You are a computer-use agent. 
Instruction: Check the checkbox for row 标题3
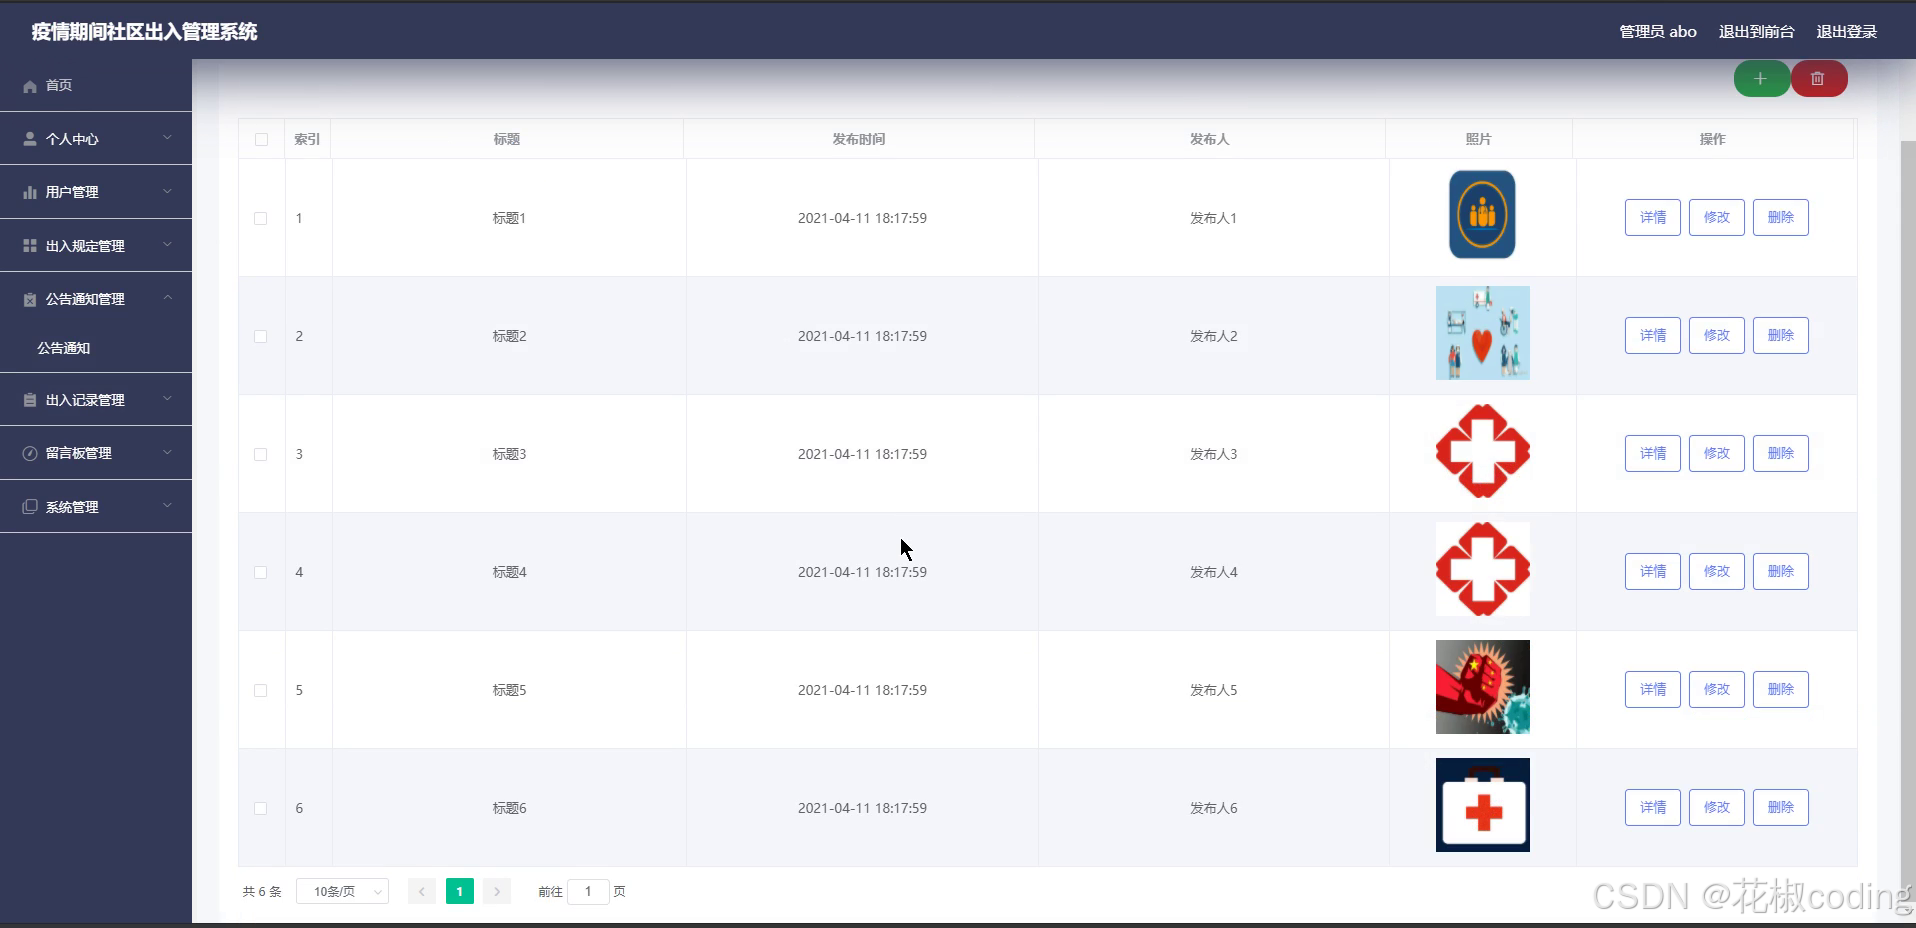261,454
